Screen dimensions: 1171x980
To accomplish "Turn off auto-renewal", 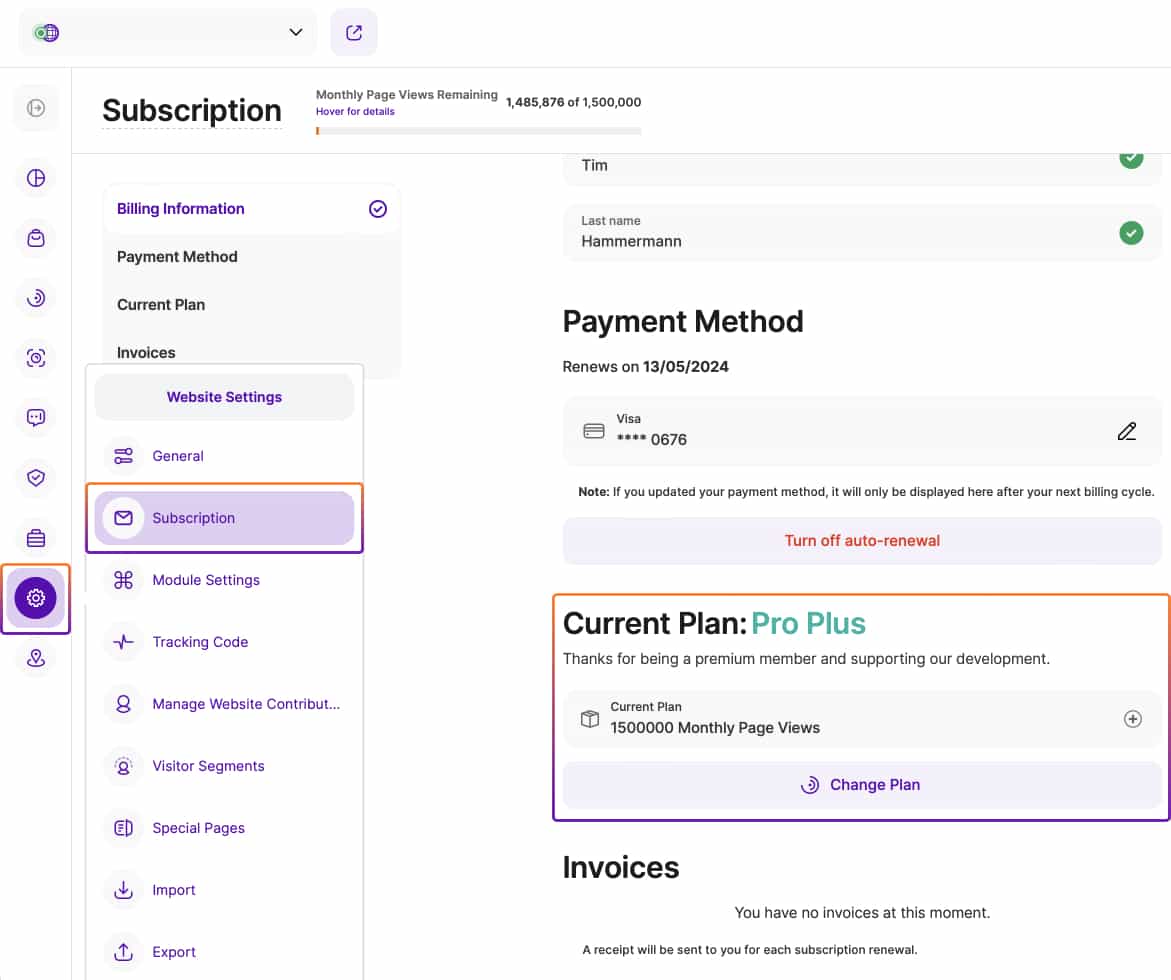I will (x=862, y=541).
